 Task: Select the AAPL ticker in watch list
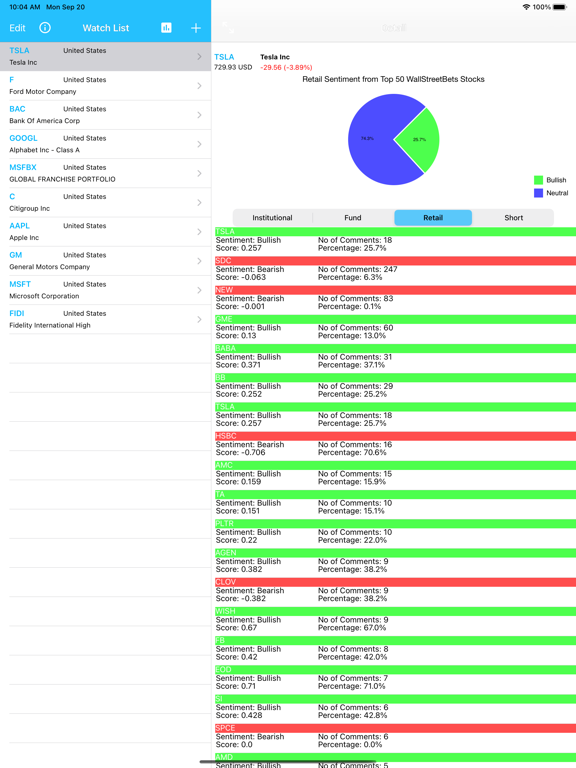click(x=20, y=226)
